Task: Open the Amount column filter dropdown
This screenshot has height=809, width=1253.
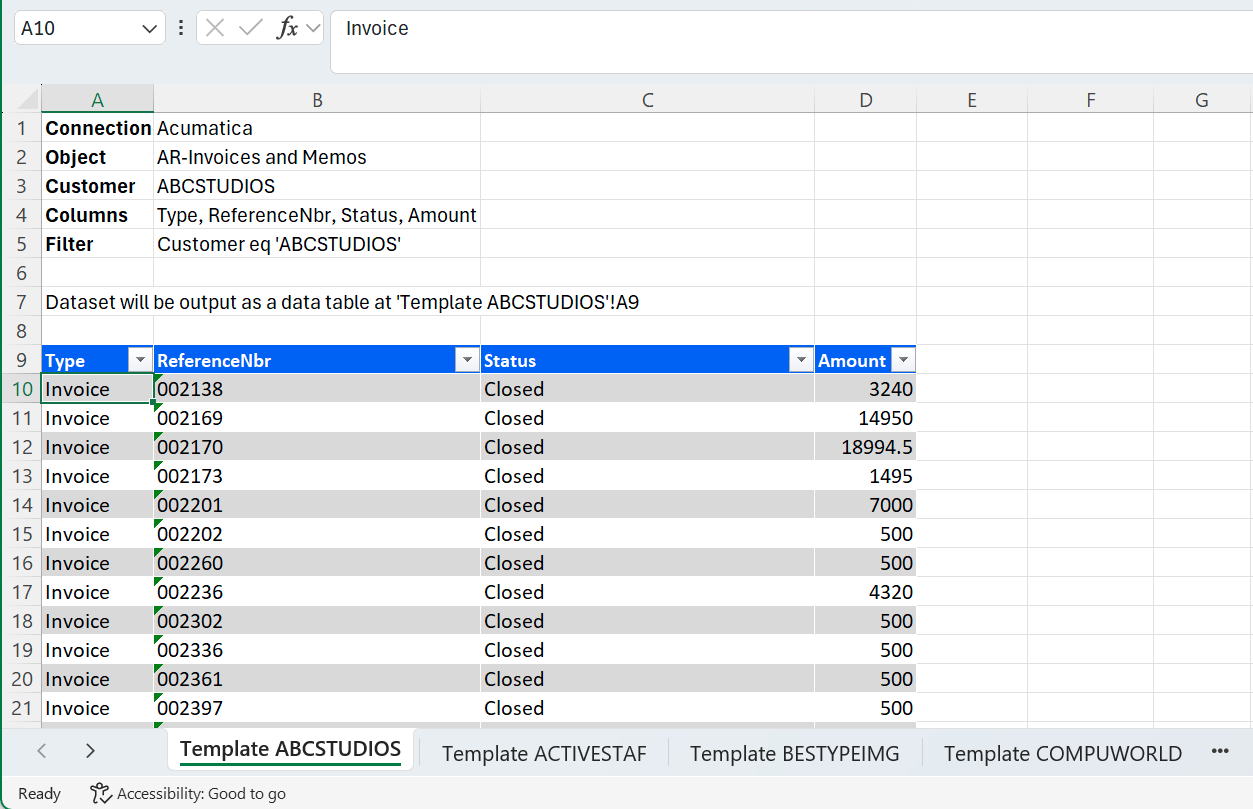Action: 903,361
